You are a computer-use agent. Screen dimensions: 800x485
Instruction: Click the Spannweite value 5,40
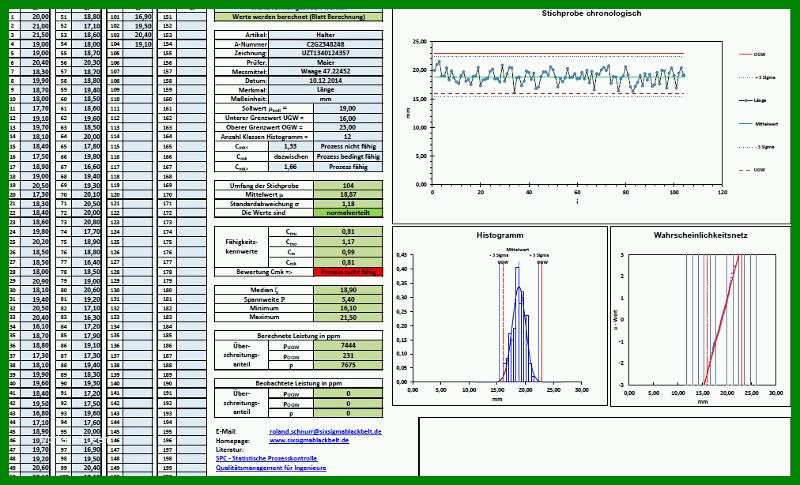pos(348,299)
